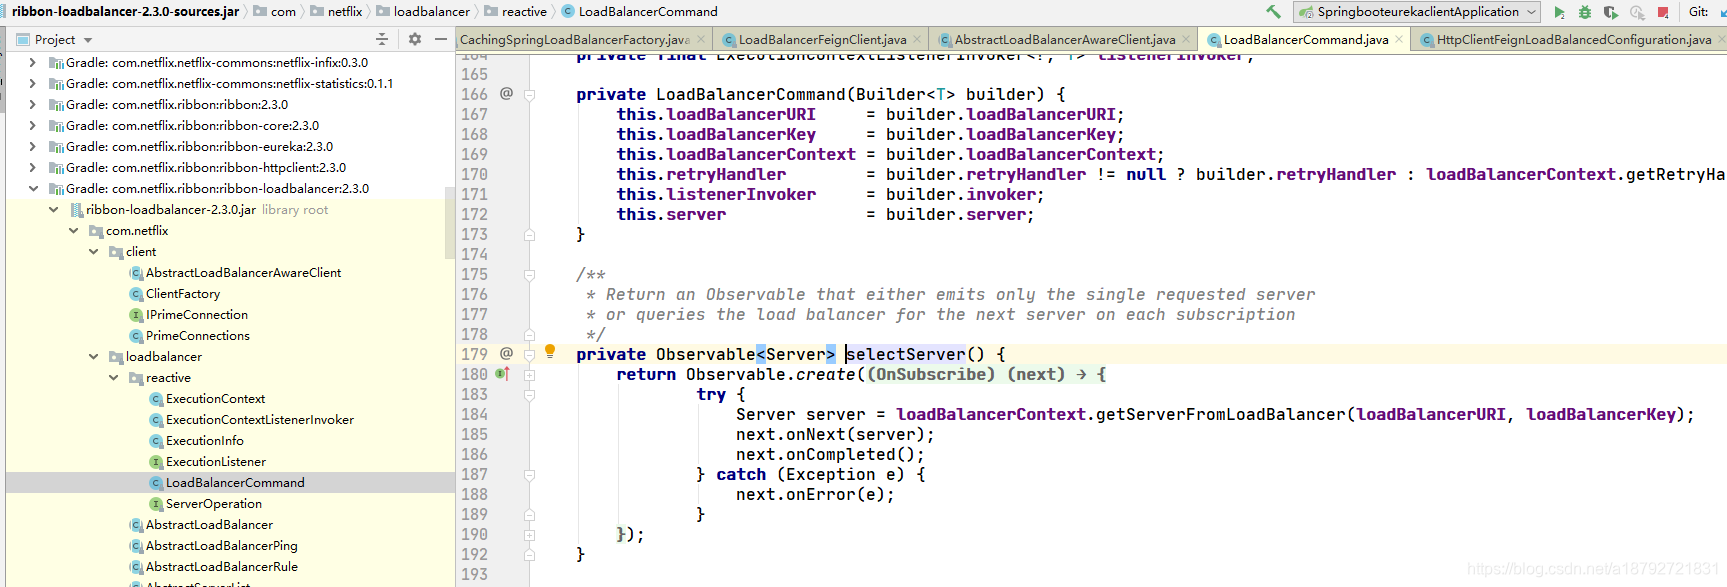Collapse the ribbon-loadbalancer-2.3.0.jar library root

click(53, 209)
